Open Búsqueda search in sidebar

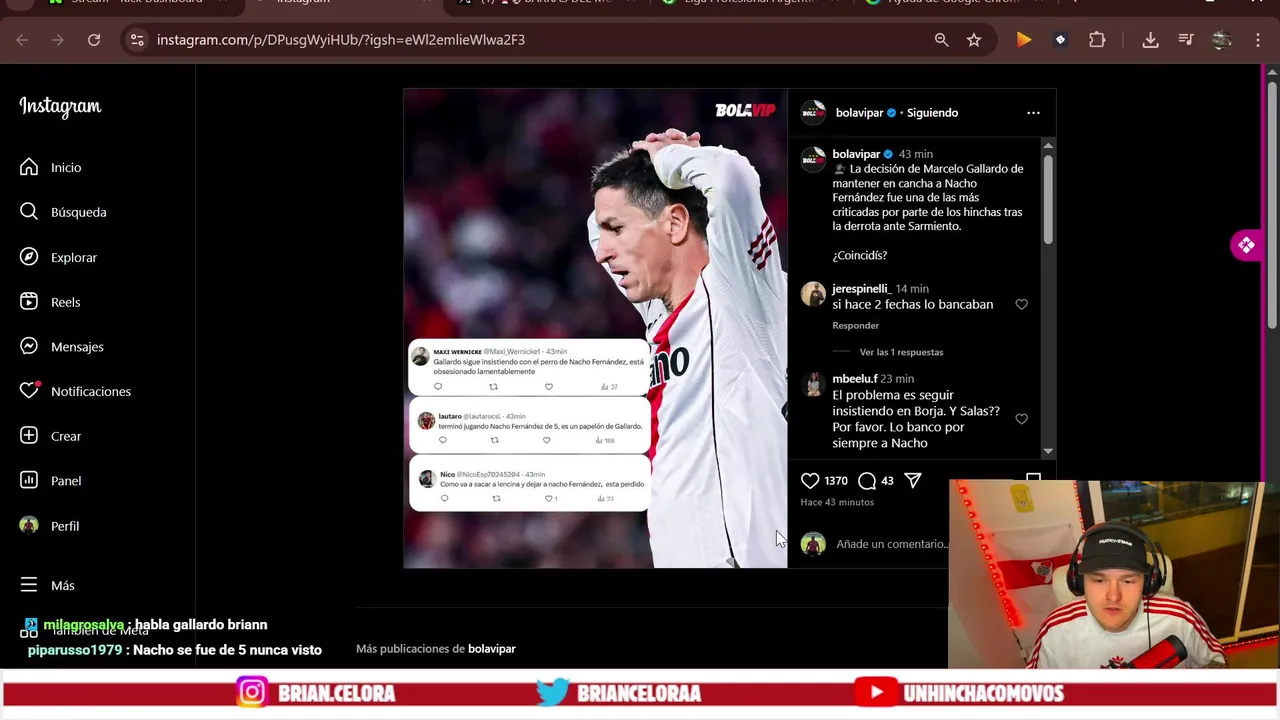[x=64, y=212]
